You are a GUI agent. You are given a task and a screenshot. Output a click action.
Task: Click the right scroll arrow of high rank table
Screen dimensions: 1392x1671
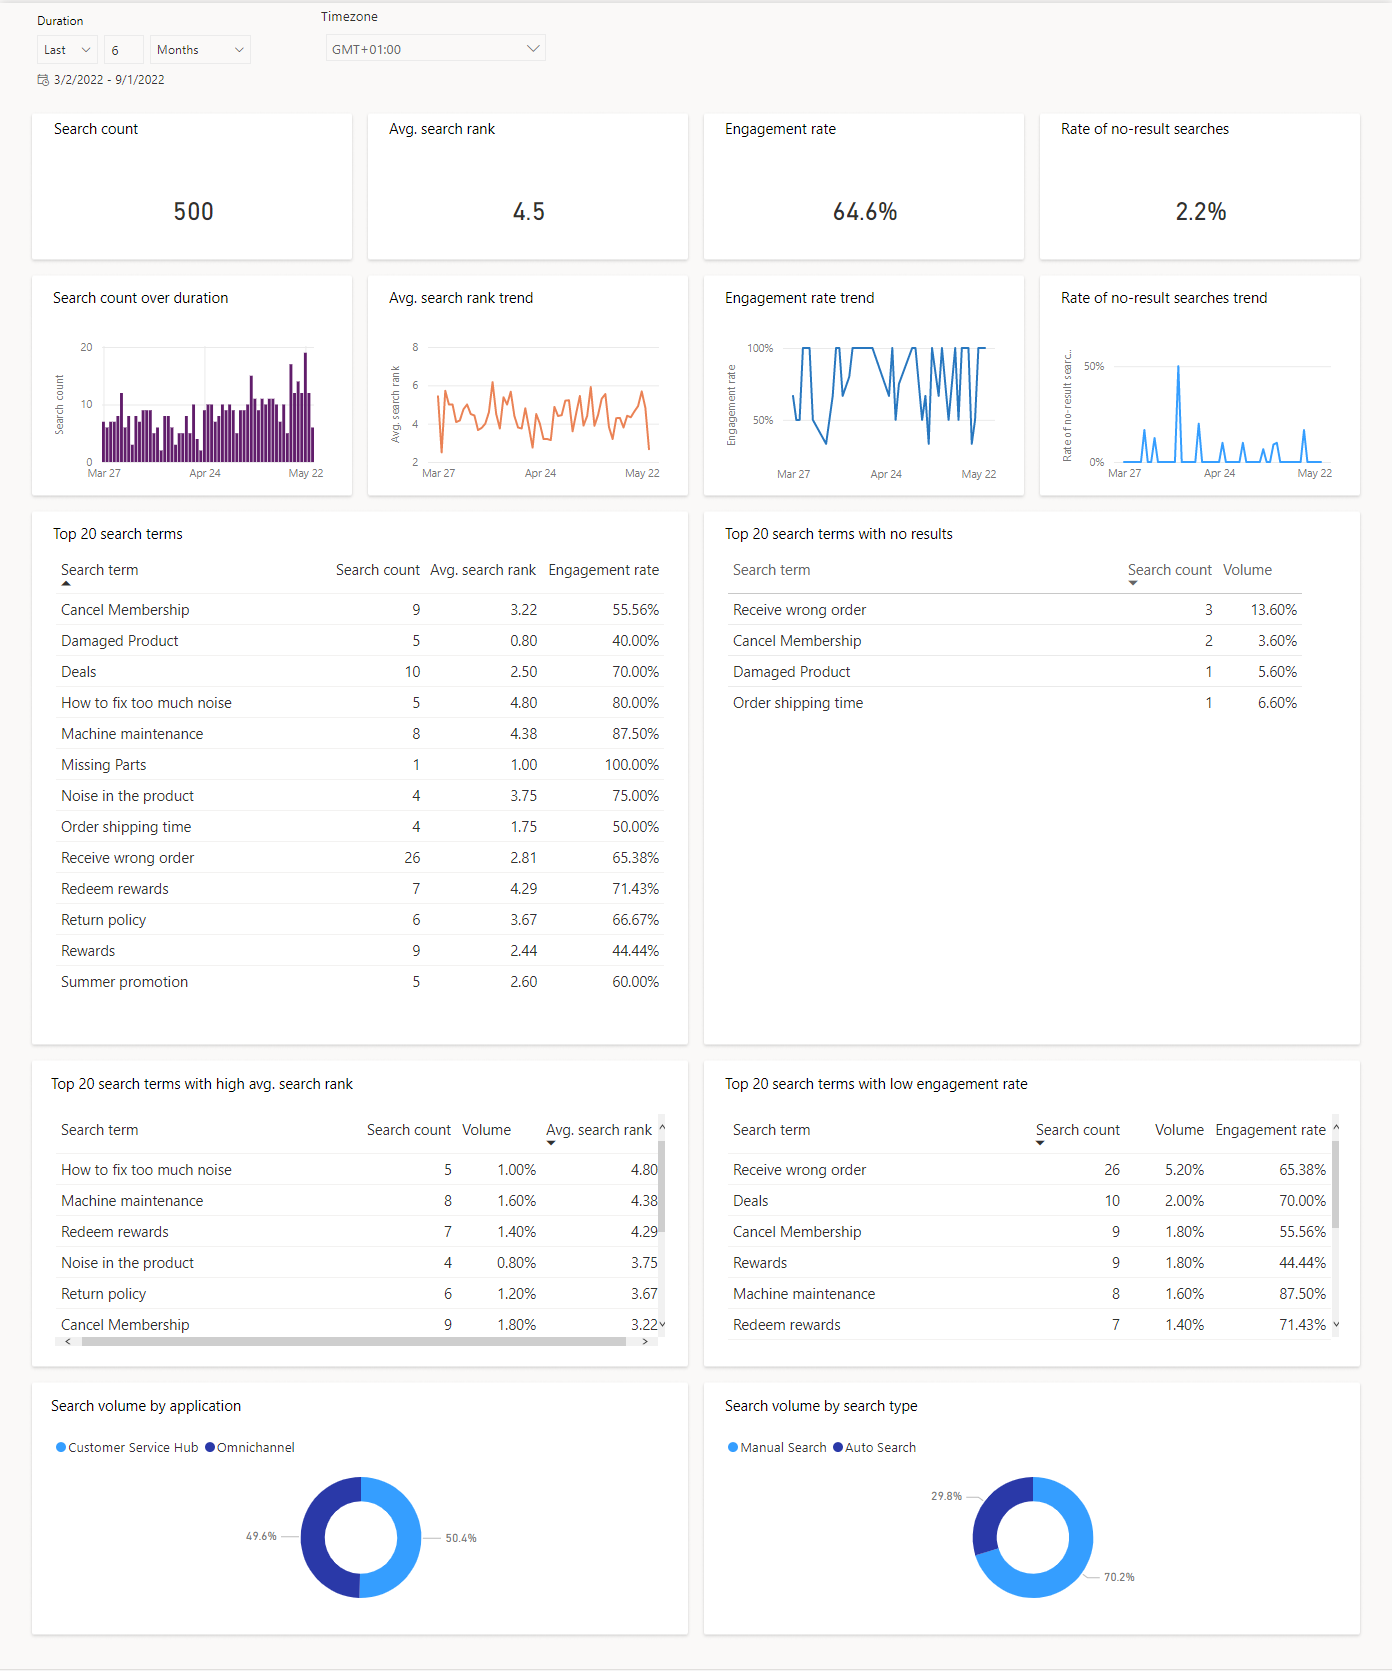[645, 1342]
